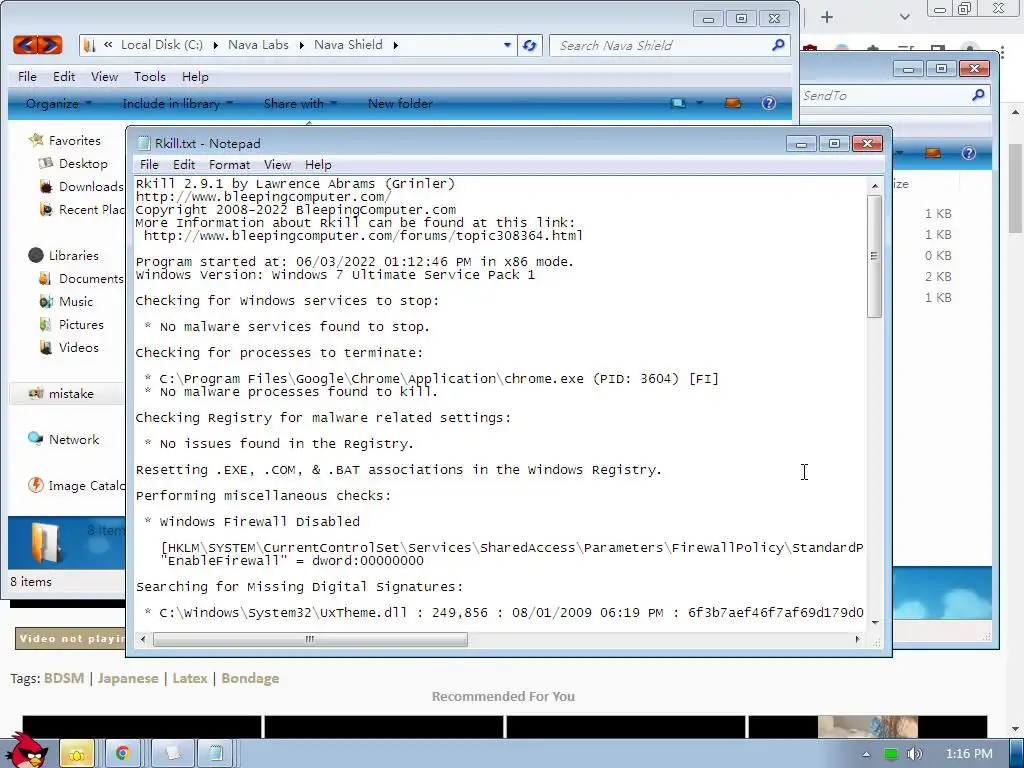Open a new Chrome tab with plus

827,17
